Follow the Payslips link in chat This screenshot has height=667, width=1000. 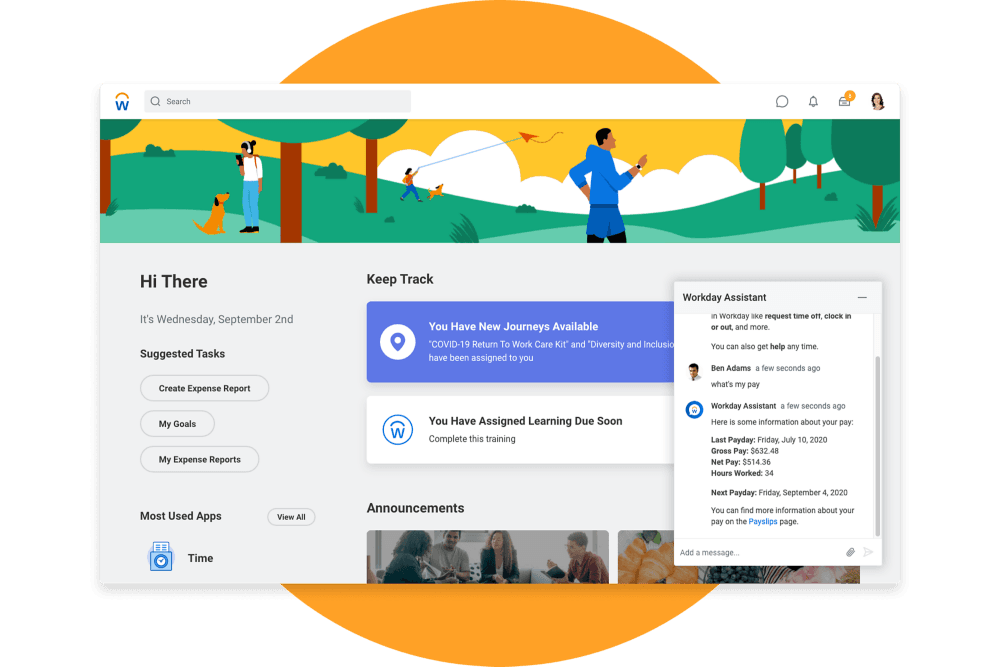[x=763, y=522]
